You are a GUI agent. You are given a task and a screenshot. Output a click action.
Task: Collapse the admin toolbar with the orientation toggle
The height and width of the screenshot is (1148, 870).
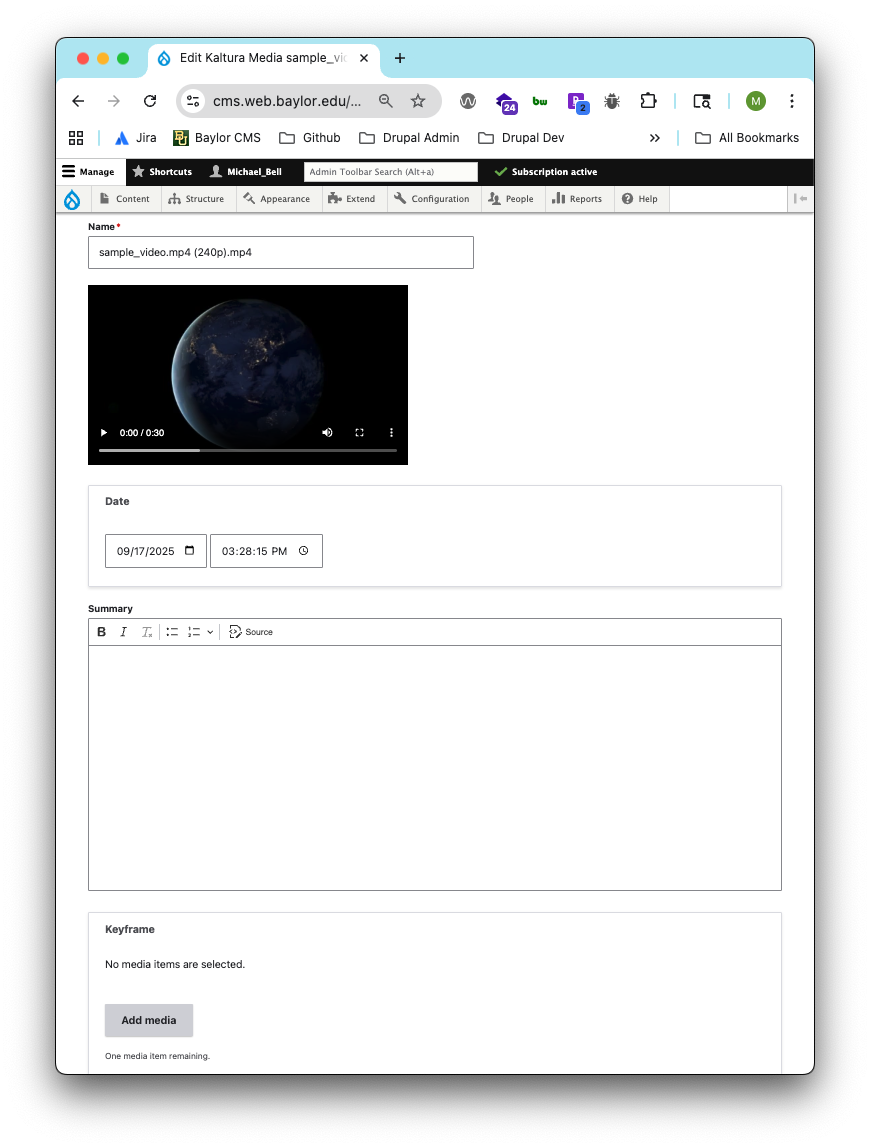tap(800, 198)
